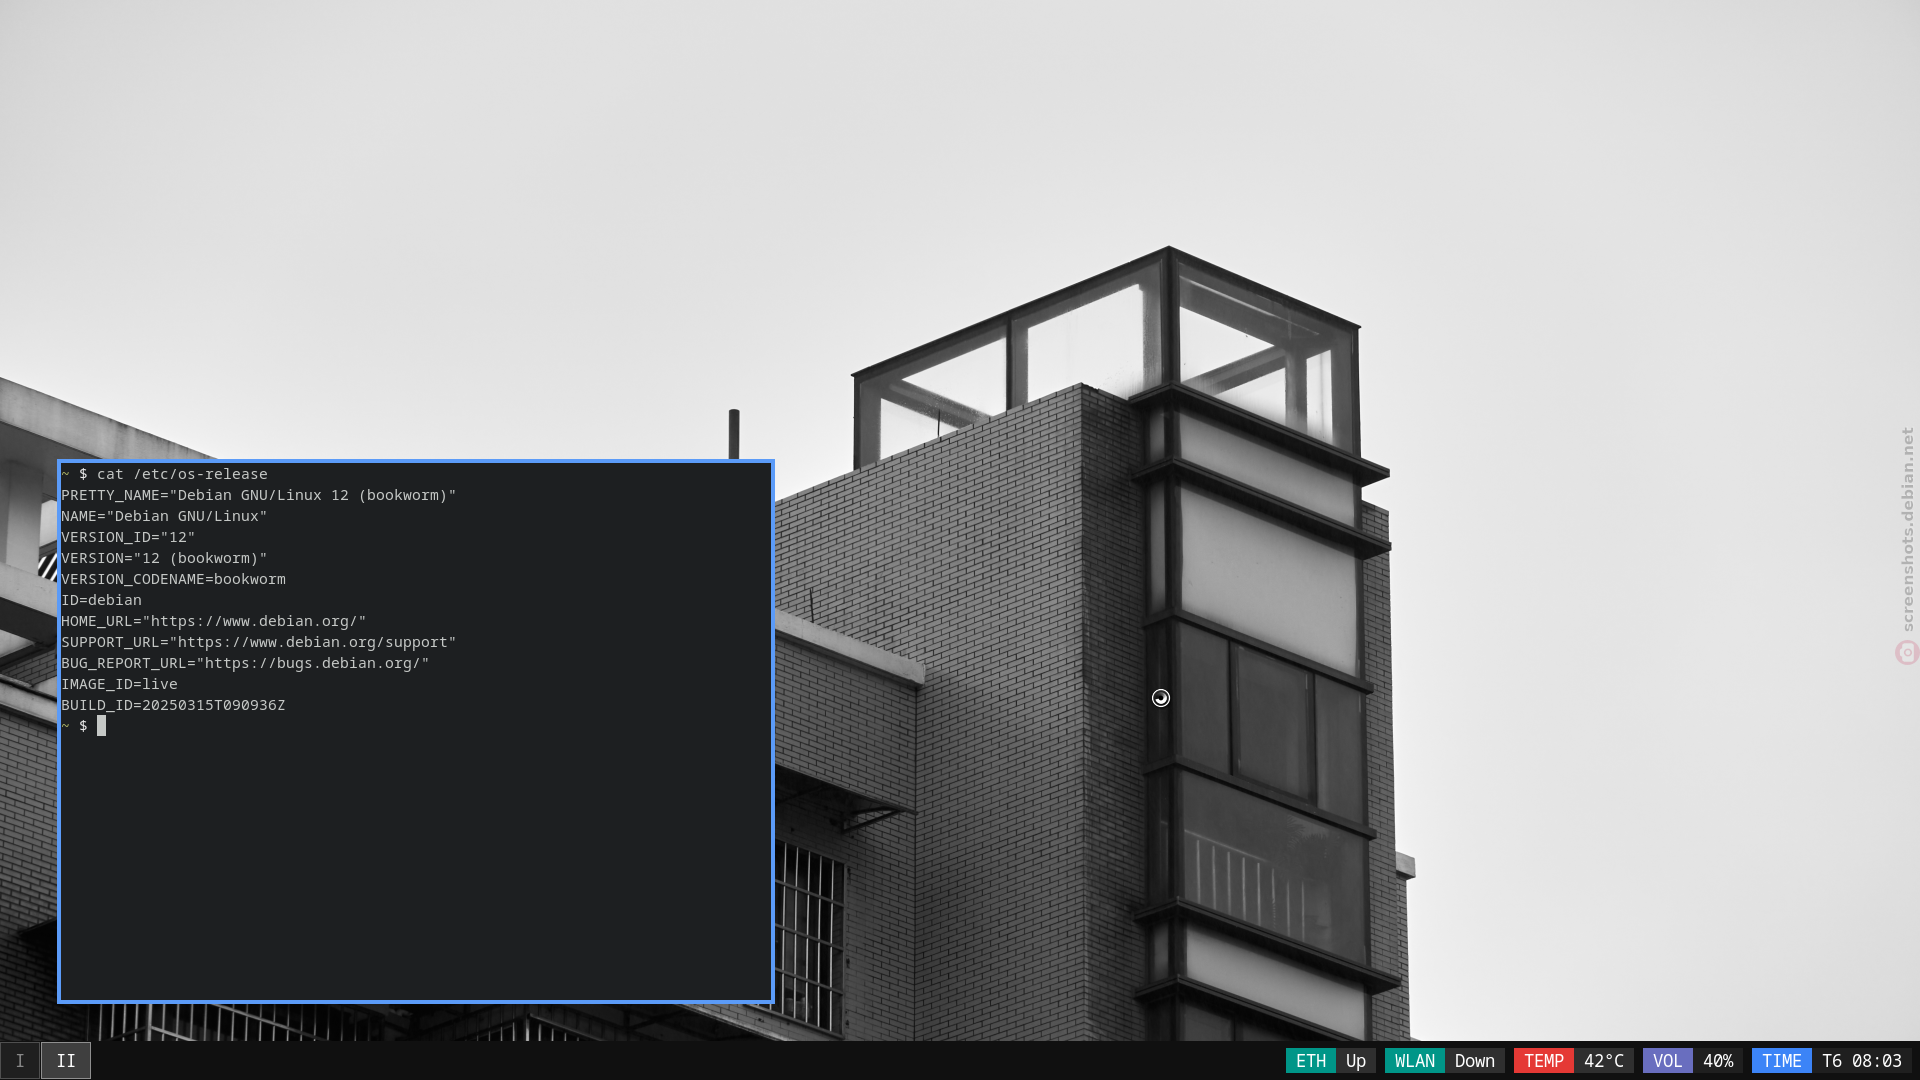Click the 42°C temperature reading
The width and height of the screenshot is (1920, 1080).
pos(1604,1061)
